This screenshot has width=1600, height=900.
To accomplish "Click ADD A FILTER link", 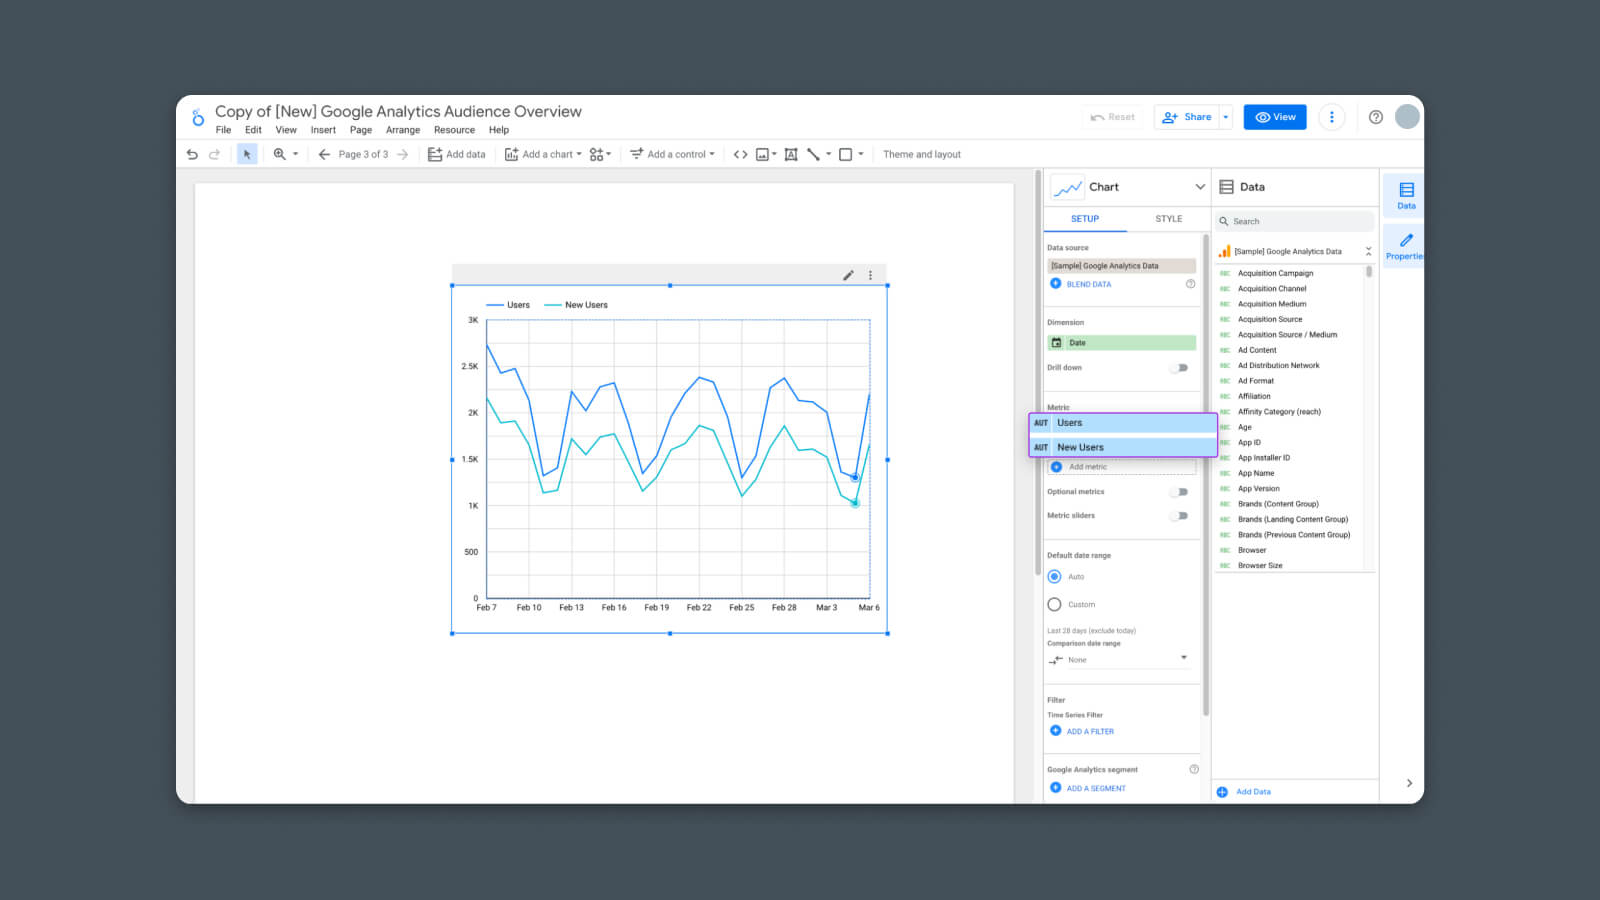I will click(x=1089, y=731).
